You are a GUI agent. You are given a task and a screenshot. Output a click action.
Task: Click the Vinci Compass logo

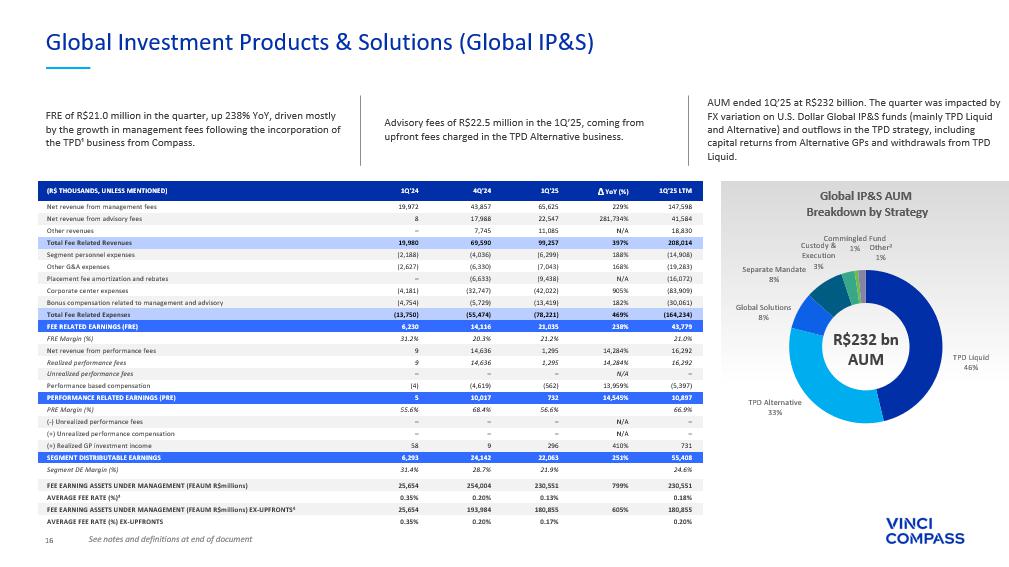tap(925, 531)
